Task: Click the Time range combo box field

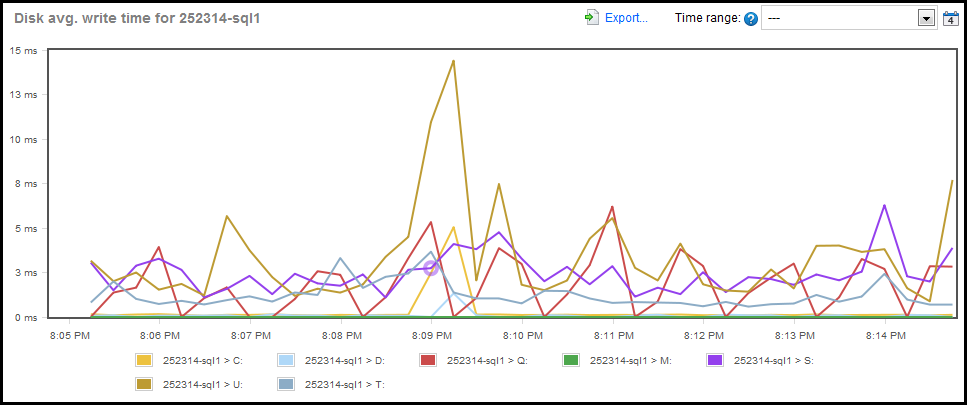Action: click(x=839, y=18)
